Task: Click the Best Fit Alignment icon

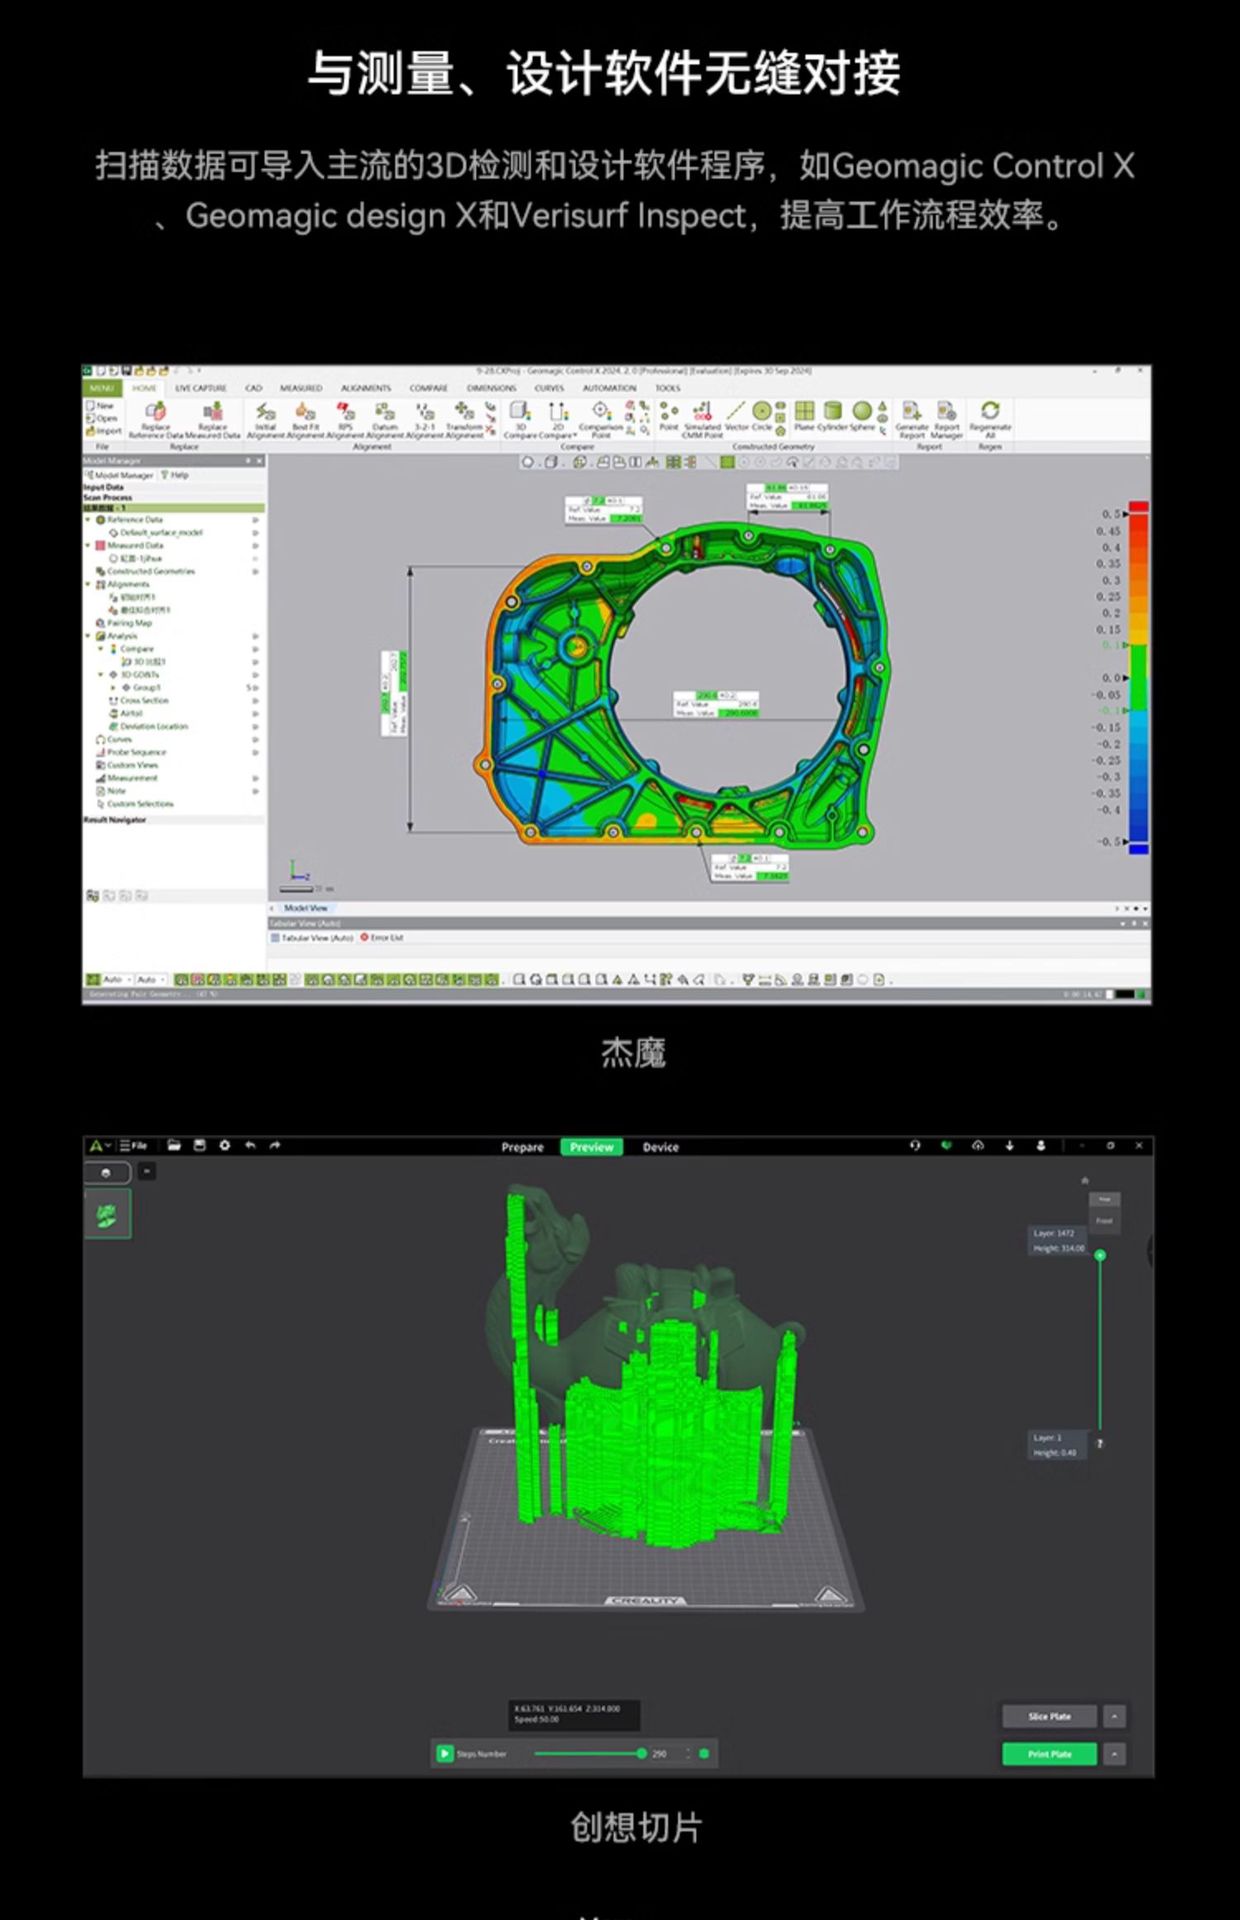Action: 305,414
